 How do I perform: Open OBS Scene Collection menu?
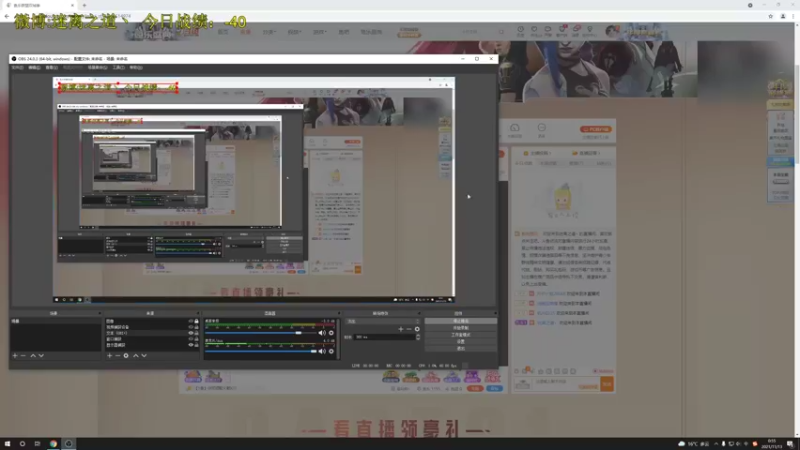(97, 67)
